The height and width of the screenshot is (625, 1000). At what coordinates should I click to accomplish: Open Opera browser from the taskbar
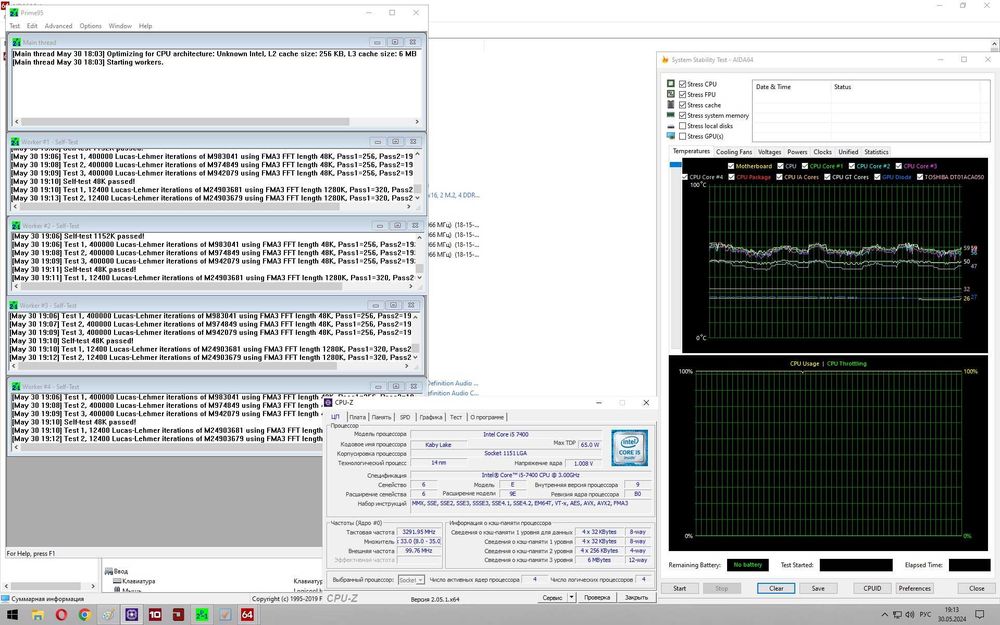60,615
